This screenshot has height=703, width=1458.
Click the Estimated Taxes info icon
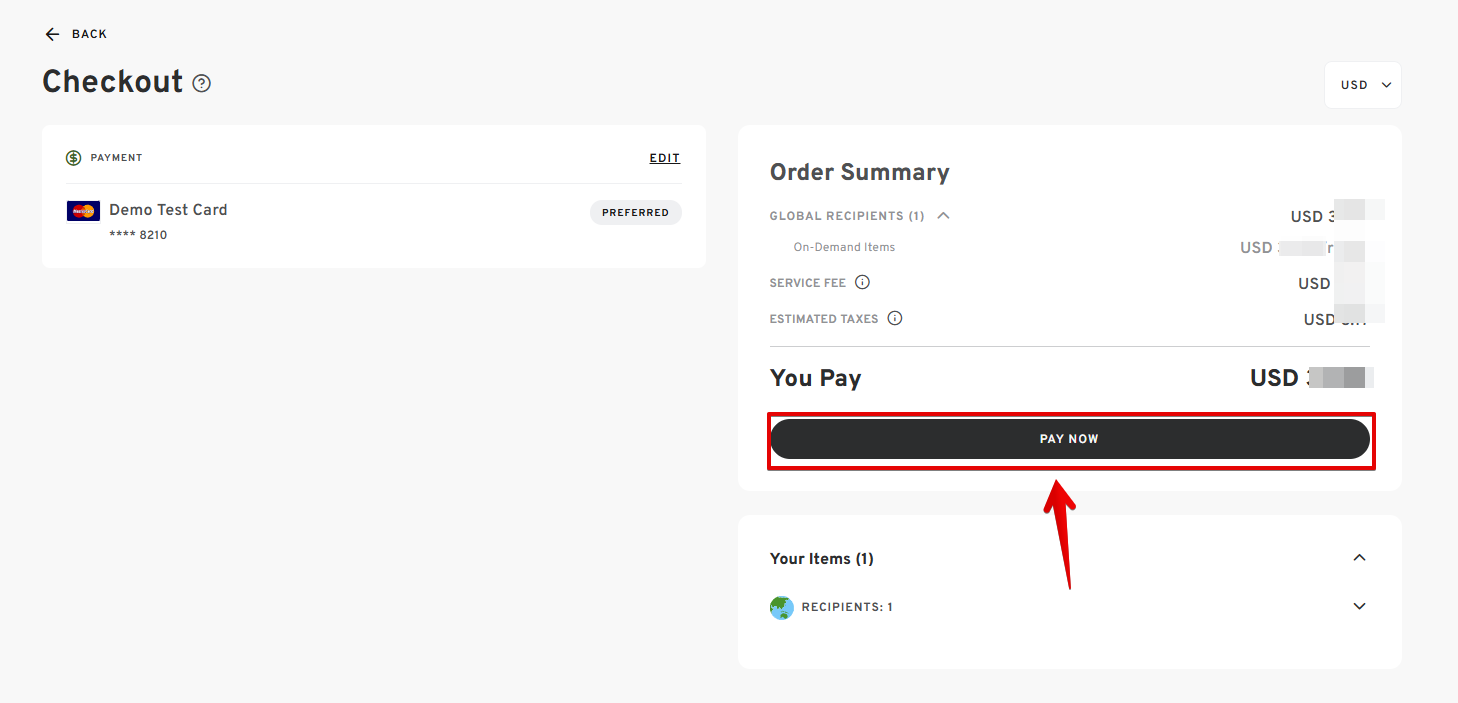pyautogui.click(x=895, y=319)
